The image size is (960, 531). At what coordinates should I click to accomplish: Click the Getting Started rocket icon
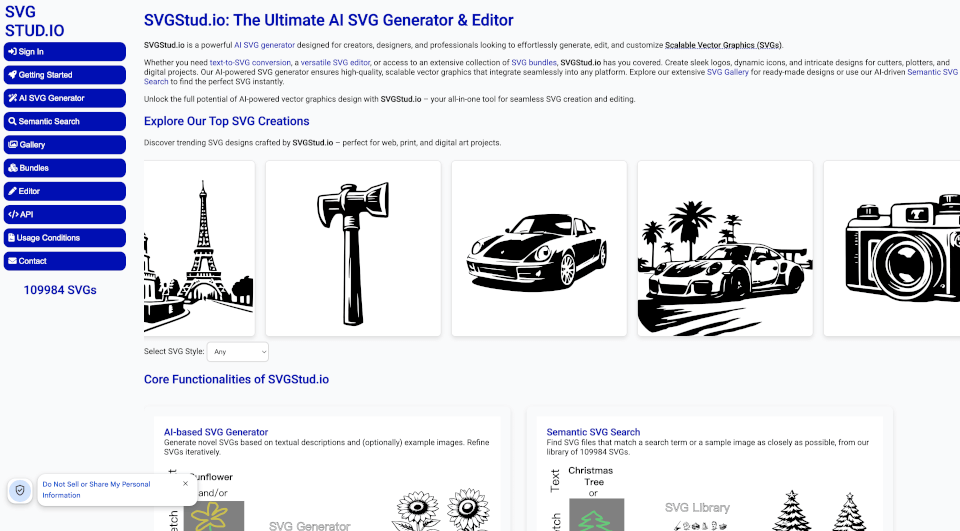pyautogui.click(x=12, y=75)
